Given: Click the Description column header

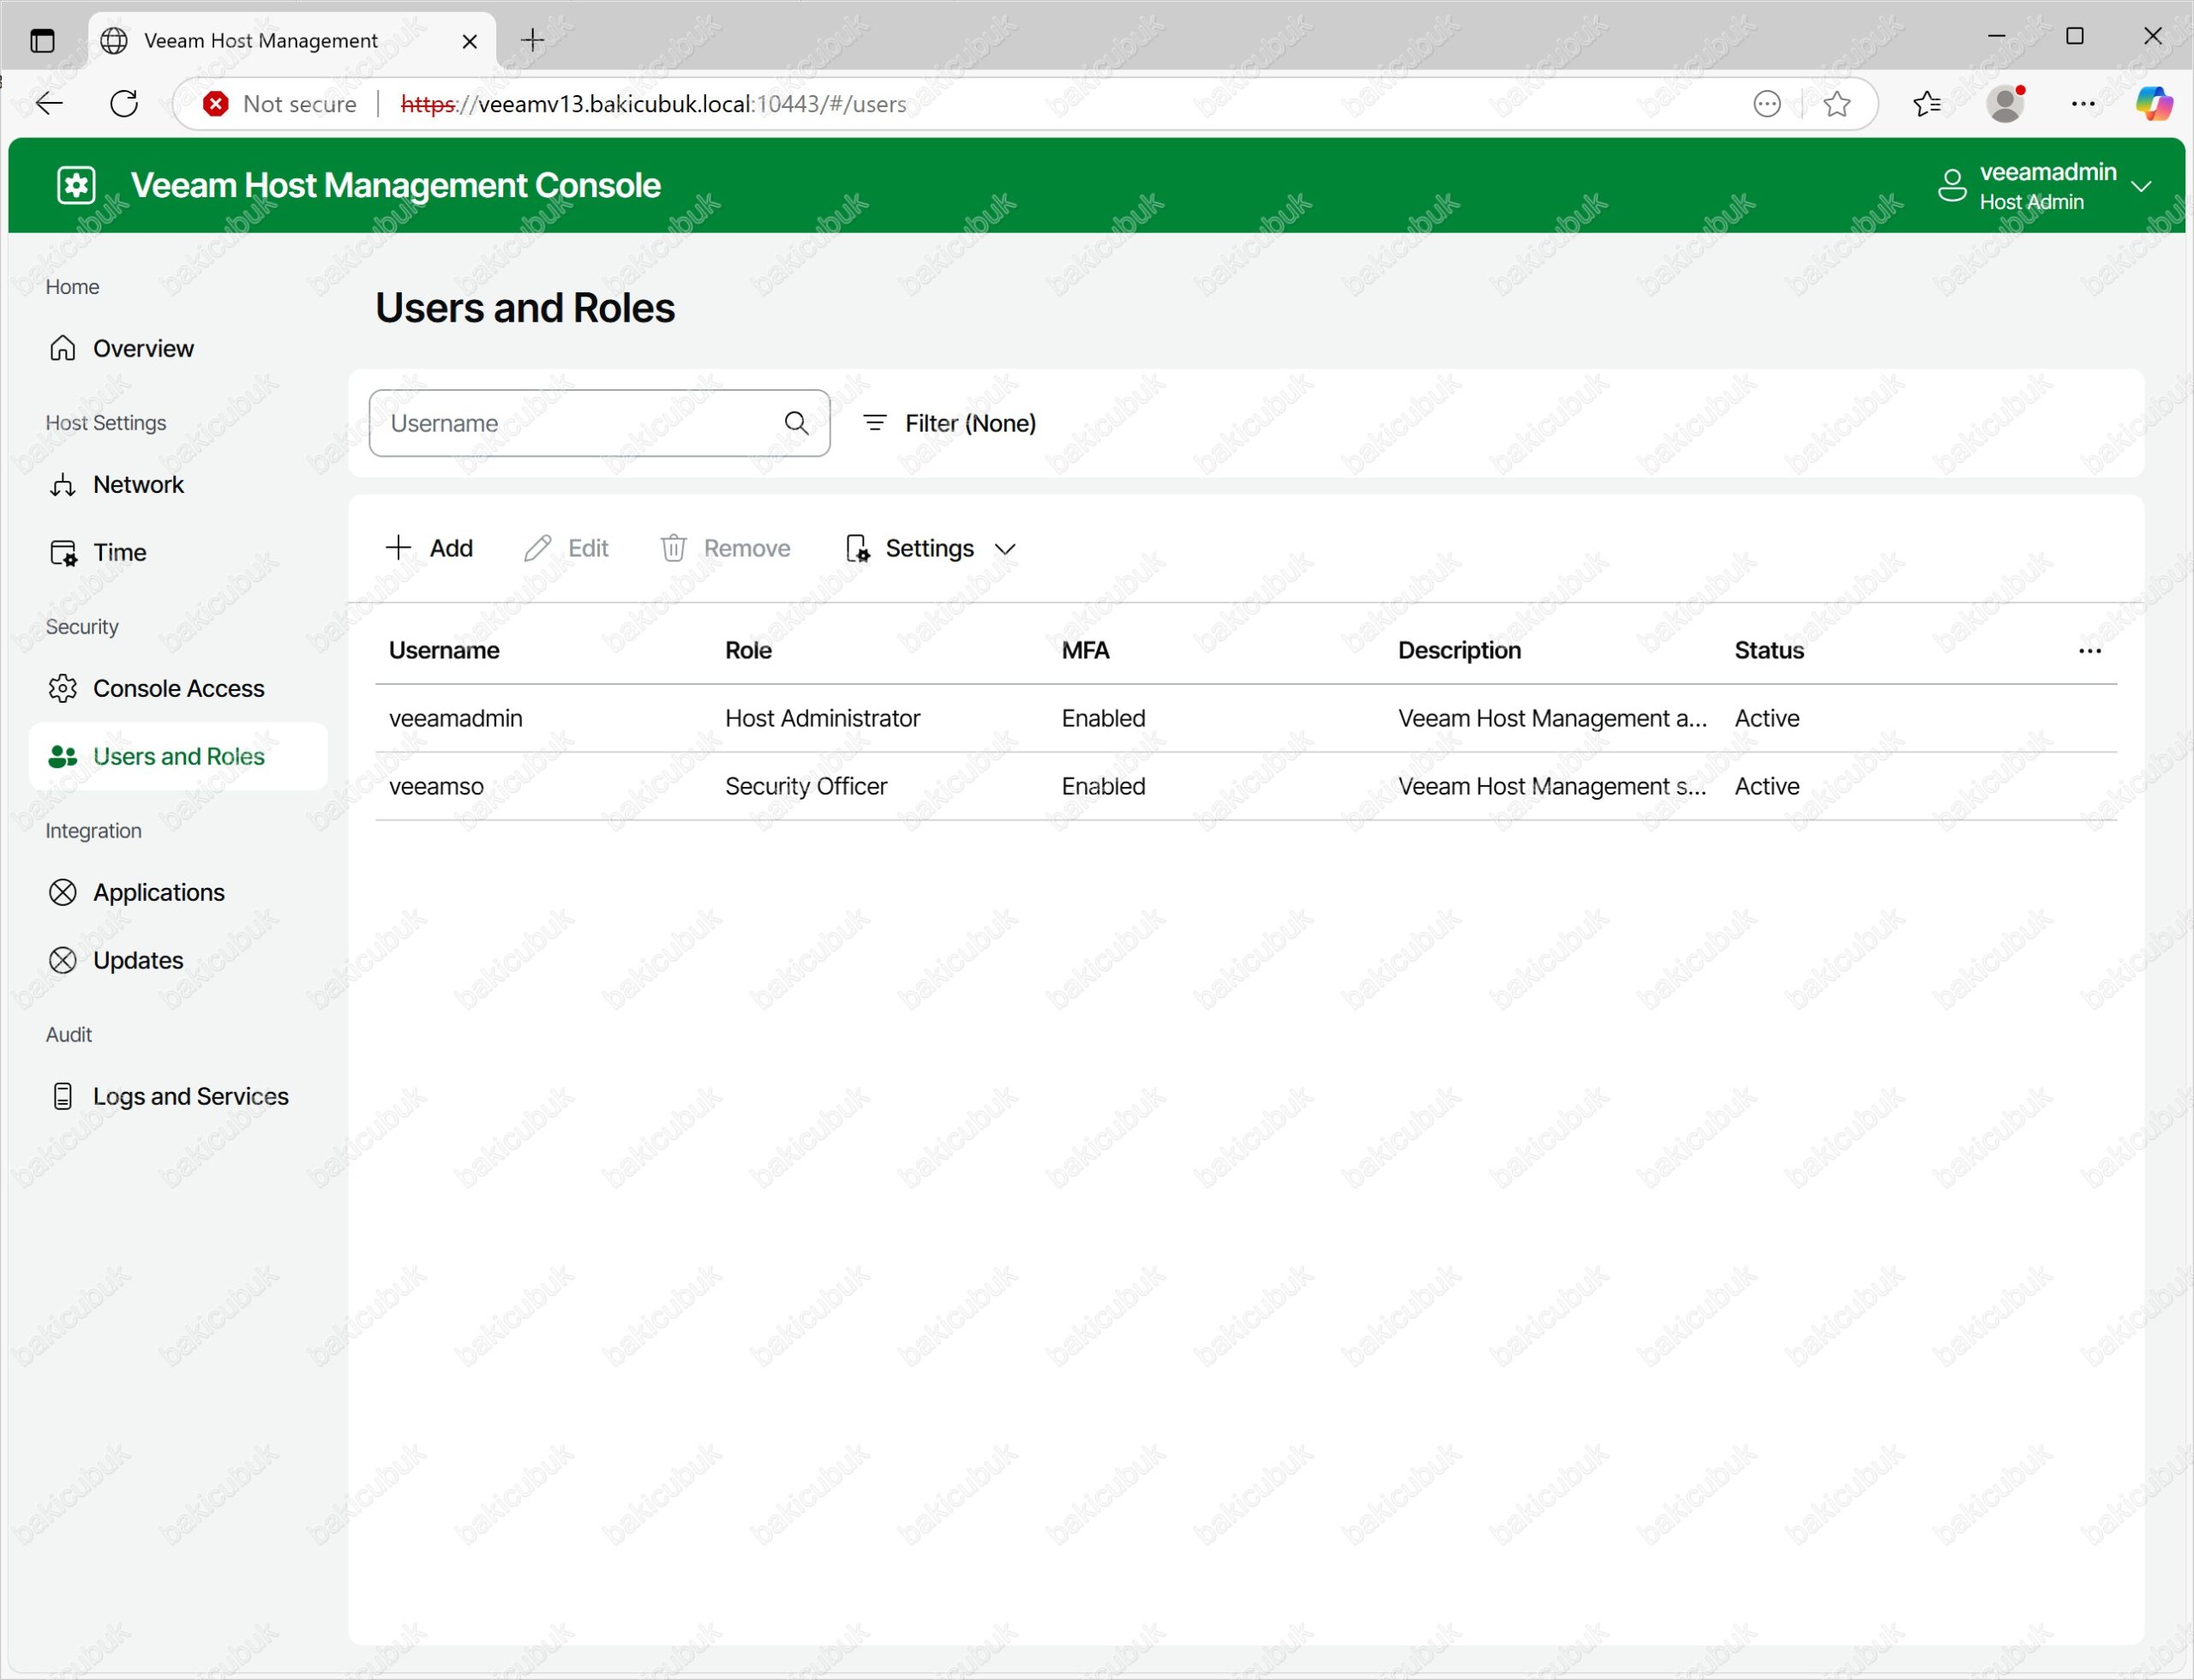Looking at the screenshot, I should point(1459,651).
